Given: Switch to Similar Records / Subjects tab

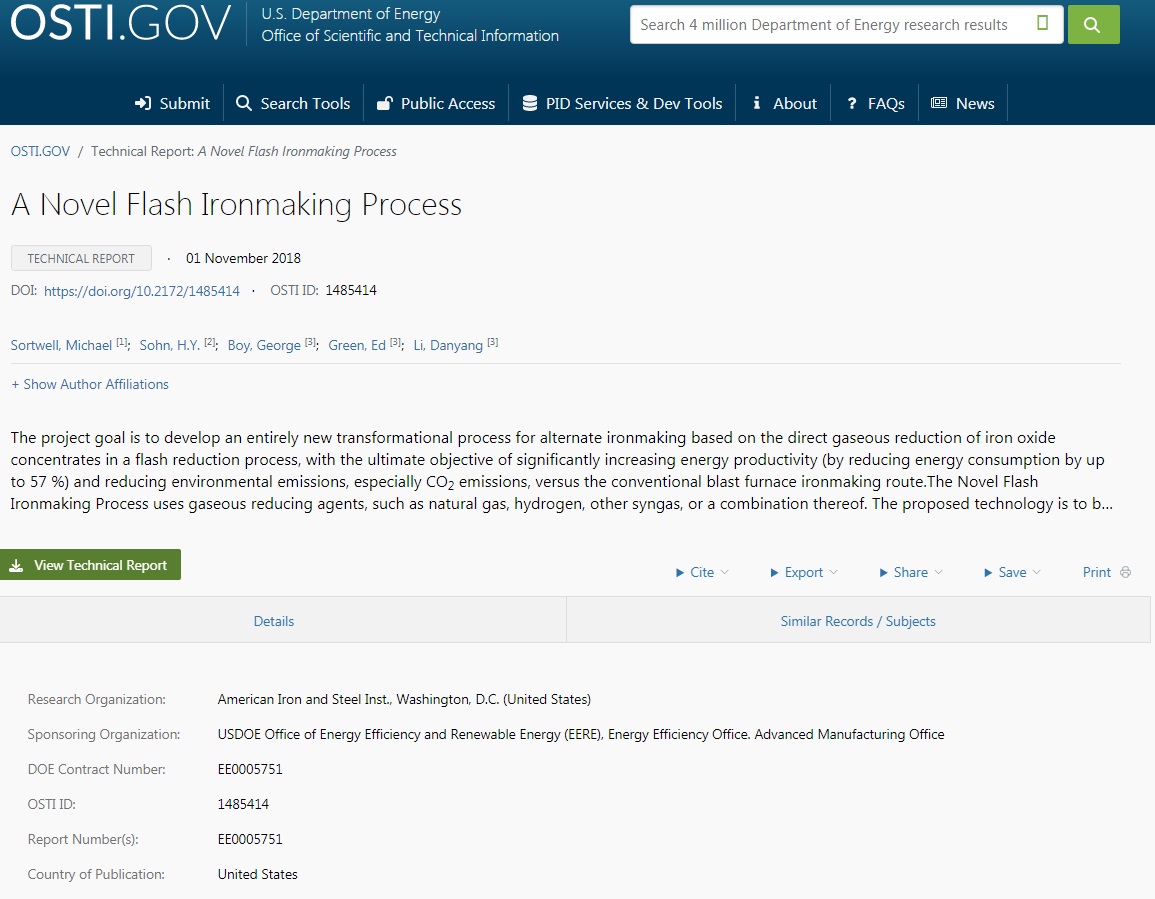Looking at the screenshot, I should tap(858, 620).
